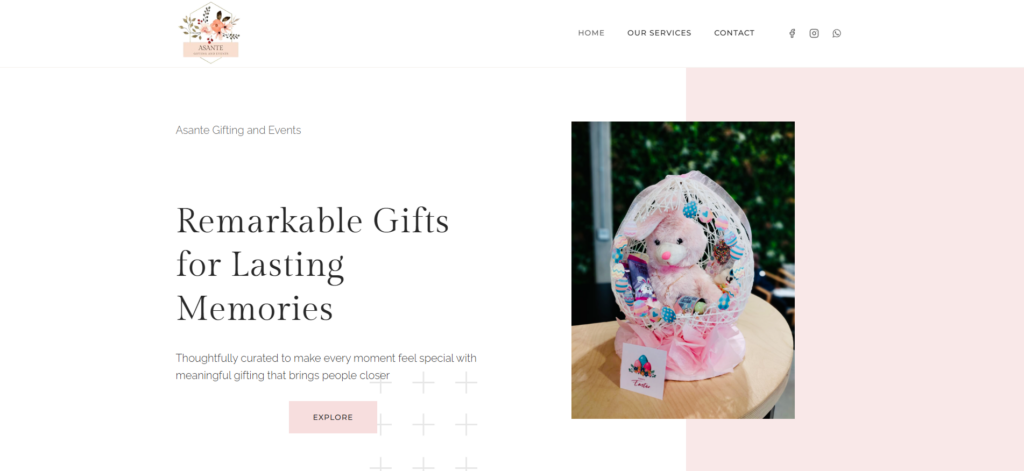Viewport: 1024px width, 471px height.
Task: Open the Our Services menu item
Action: pos(659,33)
